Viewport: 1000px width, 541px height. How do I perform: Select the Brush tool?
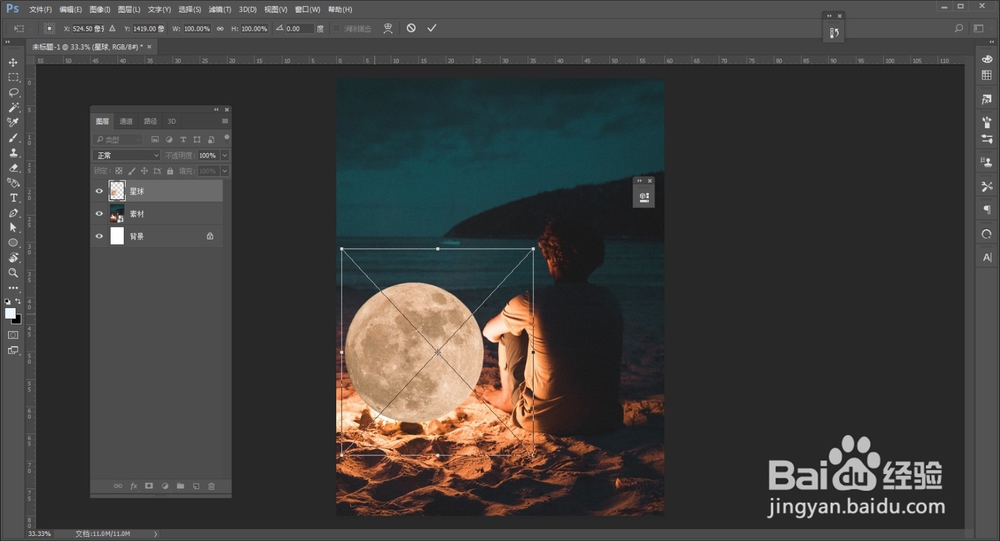pos(13,138)
